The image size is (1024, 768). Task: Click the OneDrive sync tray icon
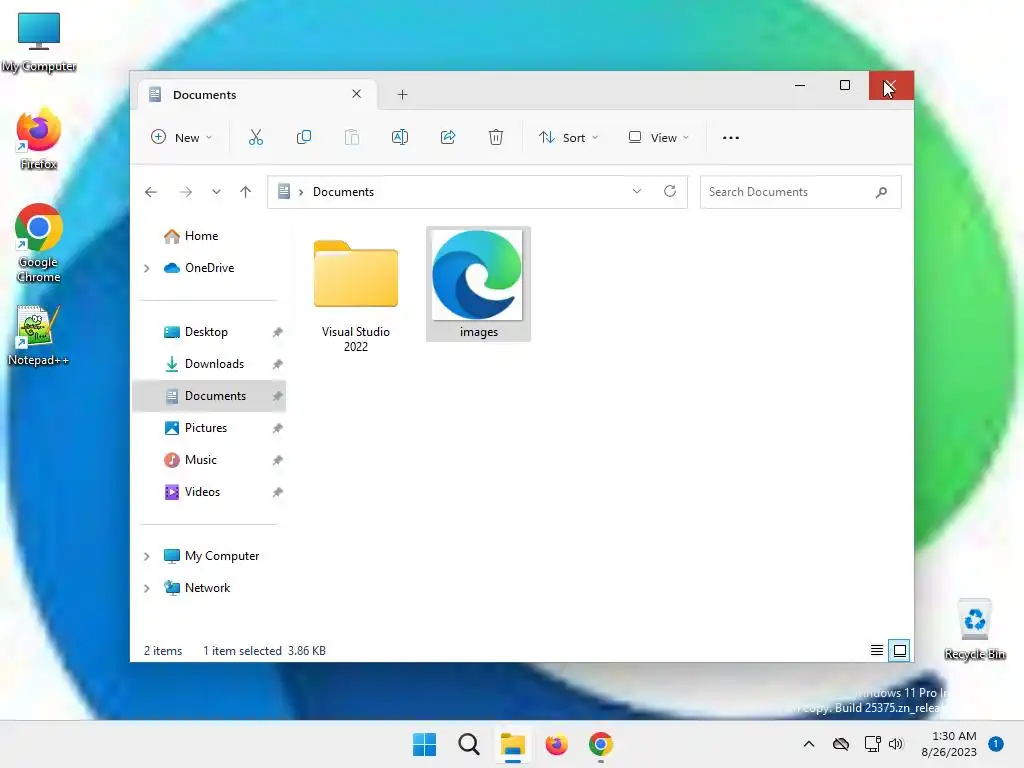(x=840, y=744)
